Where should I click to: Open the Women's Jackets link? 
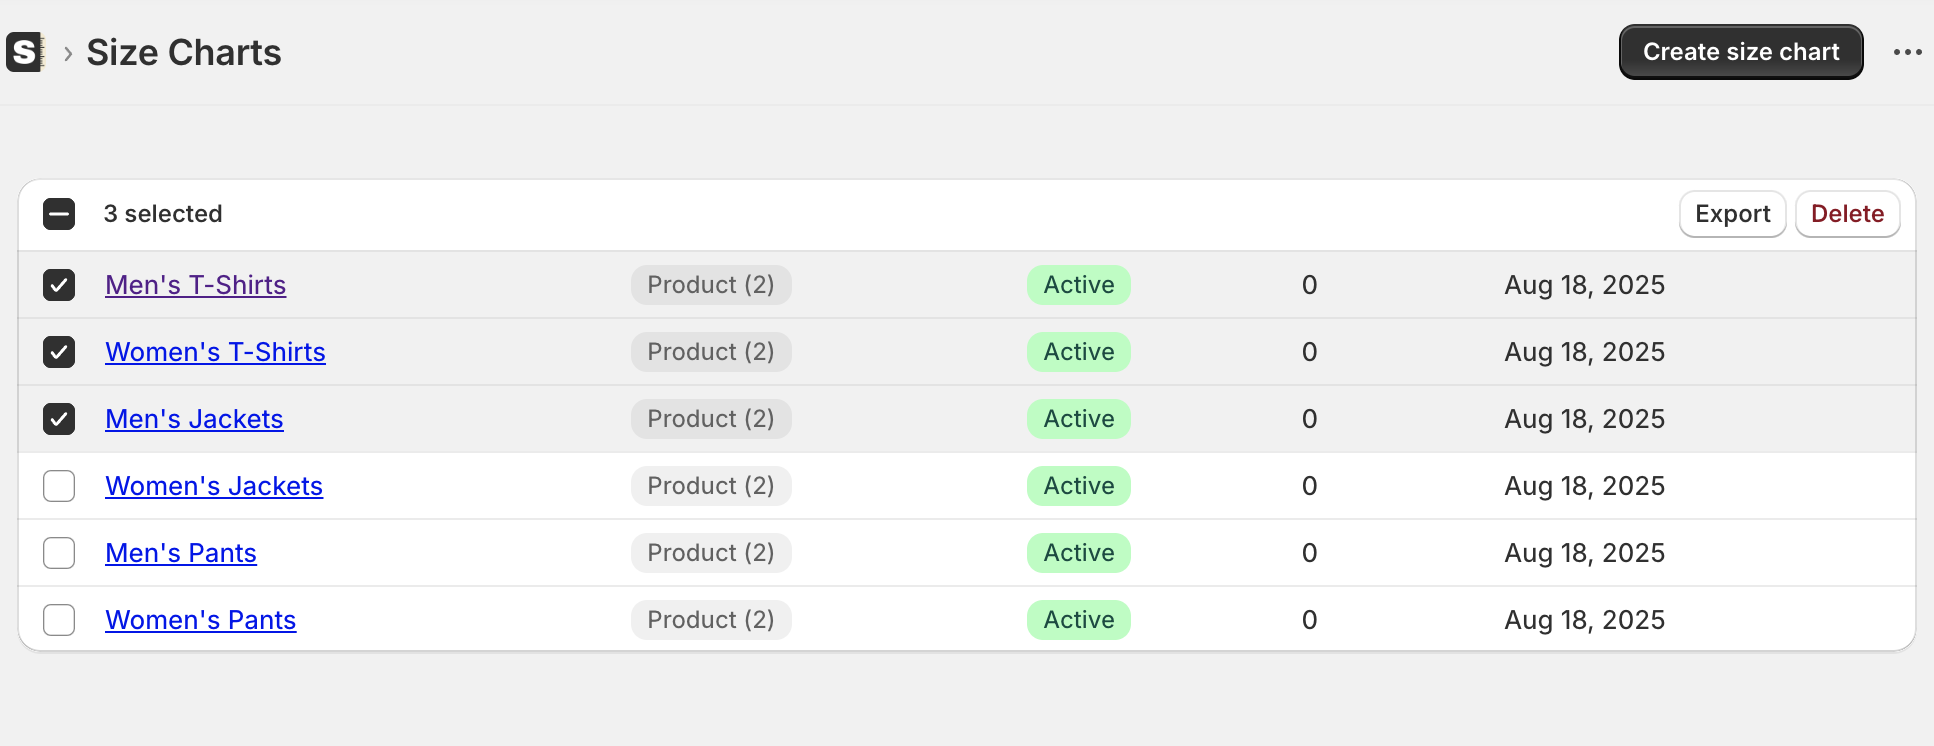[214, 486]
